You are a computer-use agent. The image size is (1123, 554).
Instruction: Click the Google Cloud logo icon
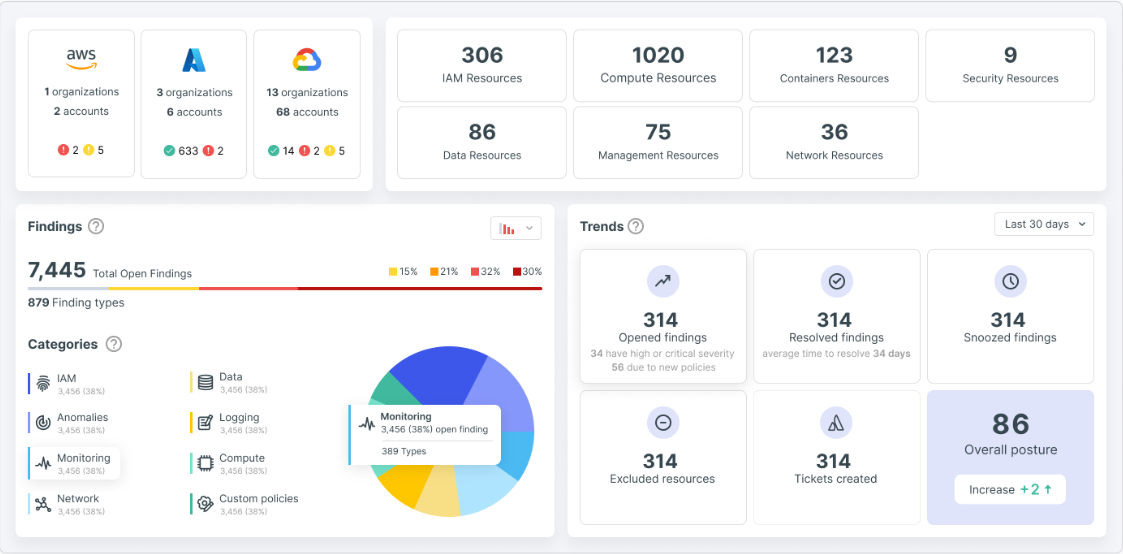tap(306, 61)
